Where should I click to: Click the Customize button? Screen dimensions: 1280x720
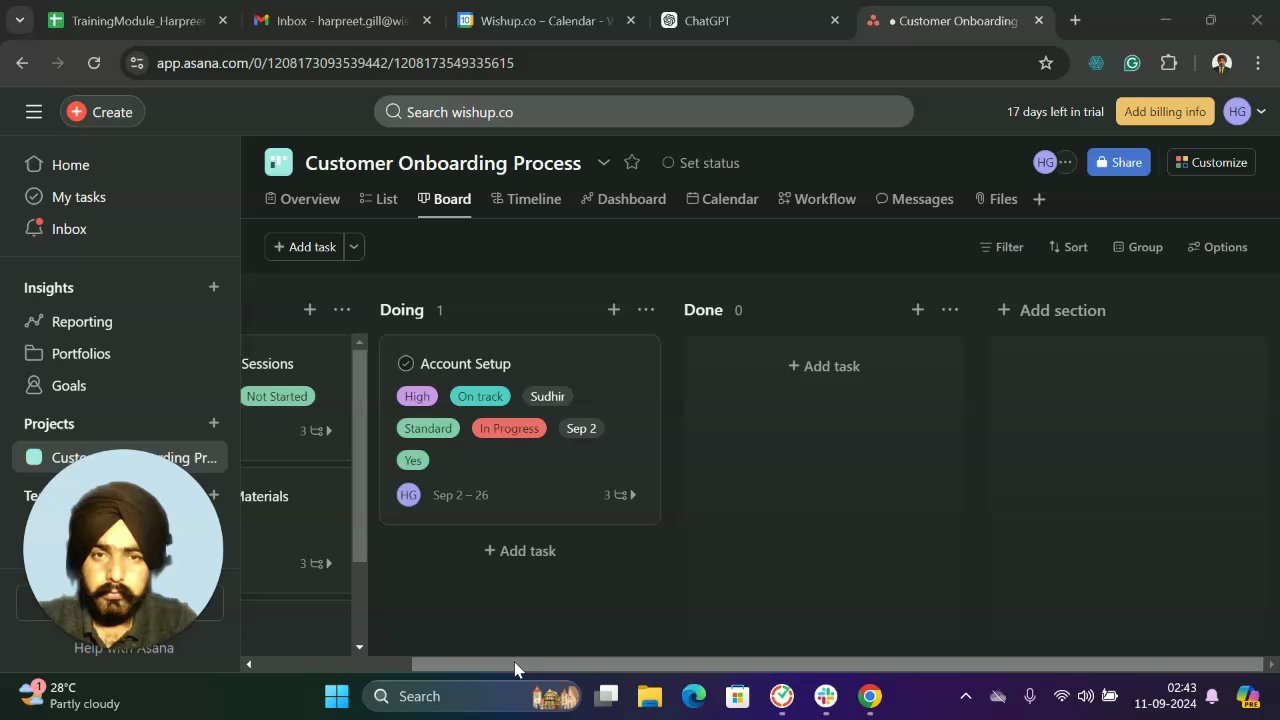(1211, 162)
